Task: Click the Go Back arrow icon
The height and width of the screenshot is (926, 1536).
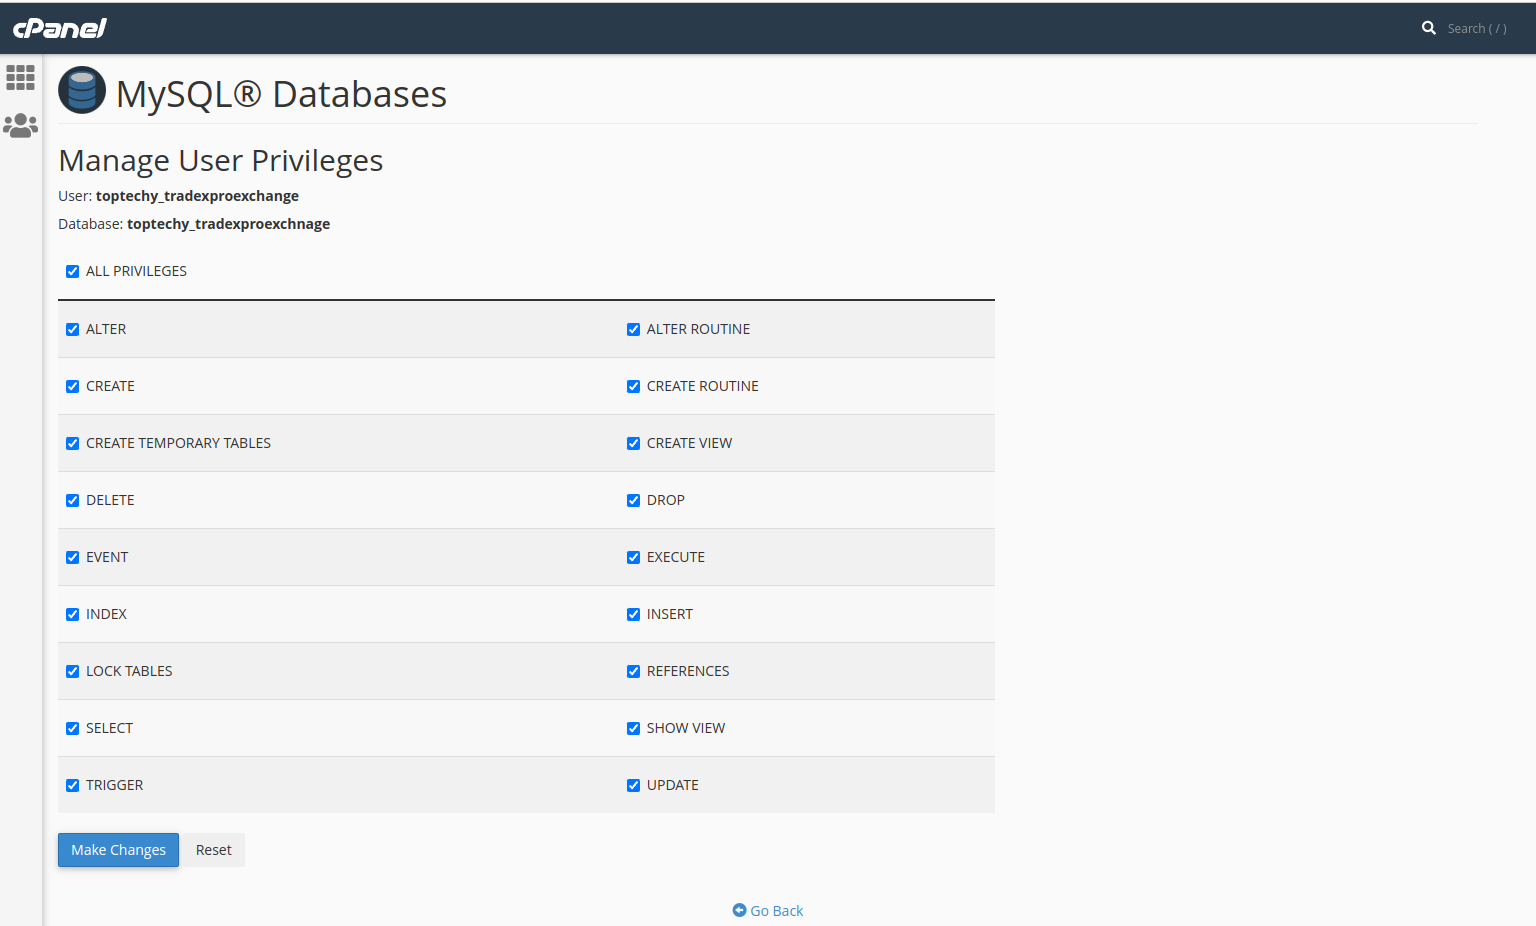Action: 739,910
